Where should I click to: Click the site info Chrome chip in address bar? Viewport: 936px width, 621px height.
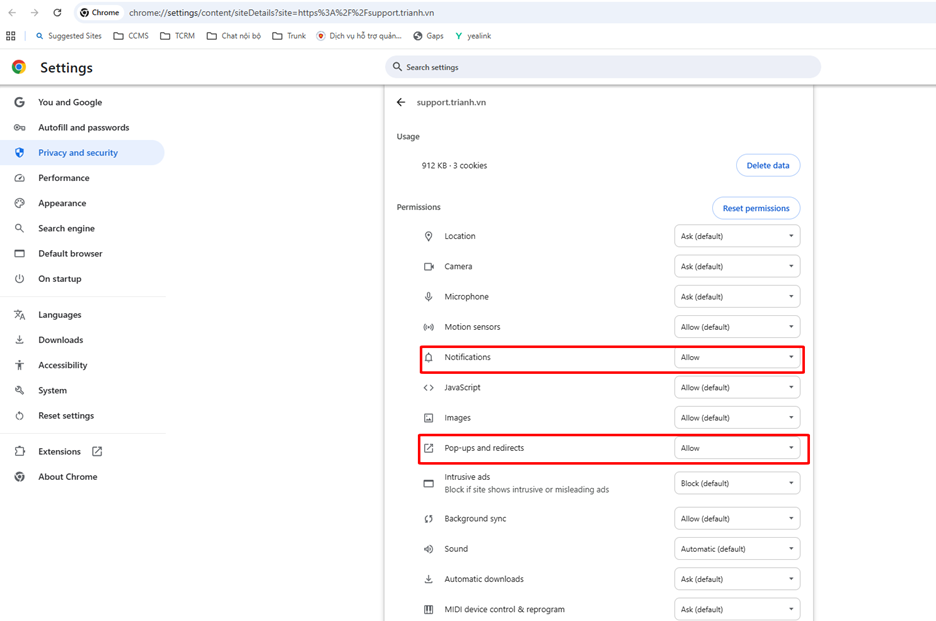click(x=100, y=13)
